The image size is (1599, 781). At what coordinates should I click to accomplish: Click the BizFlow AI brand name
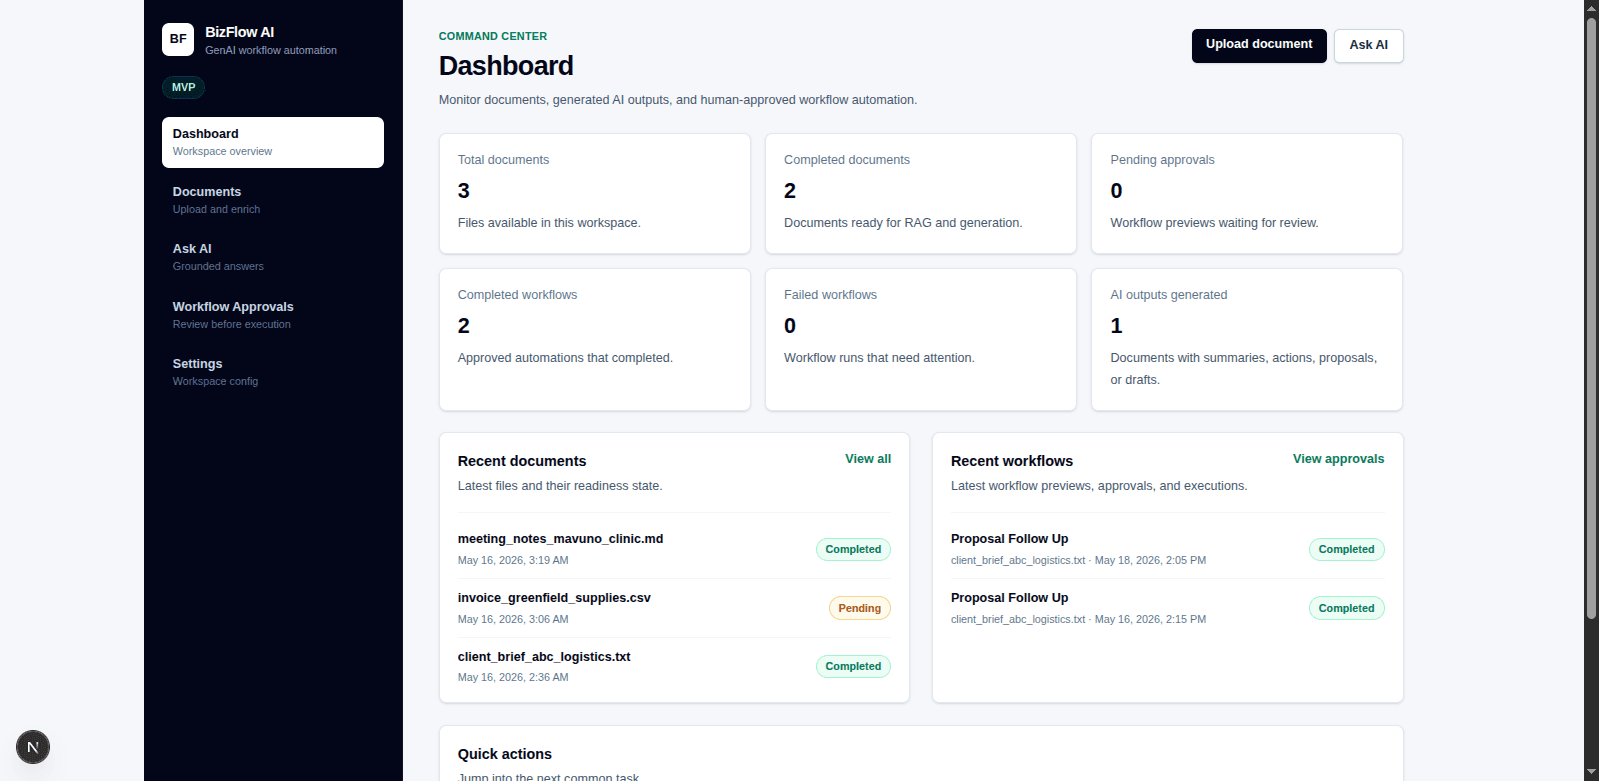tap(240, 32)
